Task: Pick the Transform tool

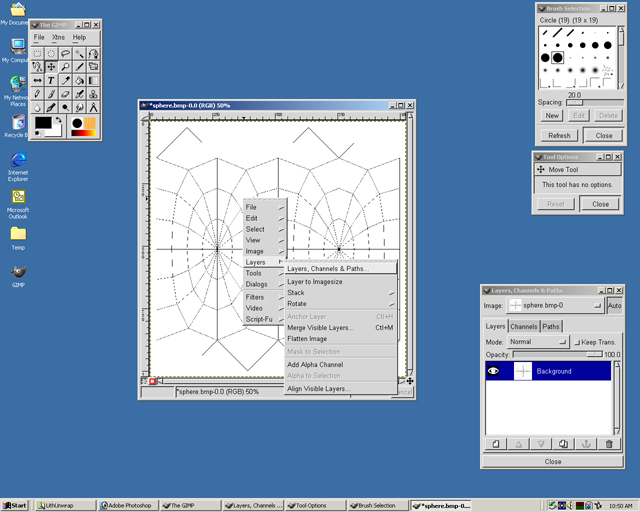Action: tap(93, 67)
